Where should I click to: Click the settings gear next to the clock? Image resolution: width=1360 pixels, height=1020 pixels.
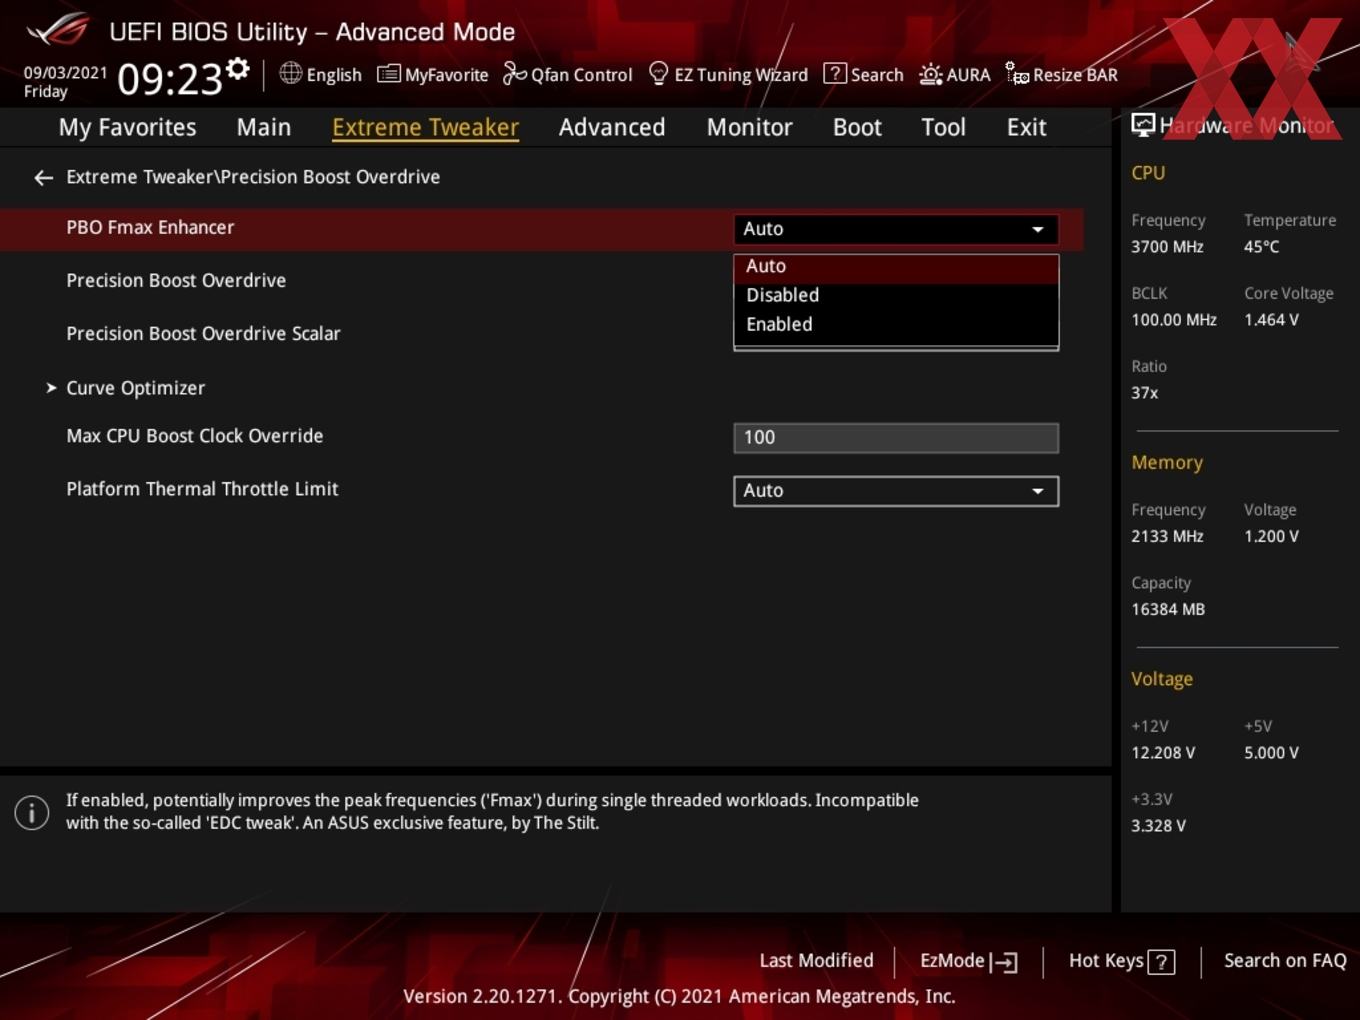pyautogui.click(x=238, y=69)
